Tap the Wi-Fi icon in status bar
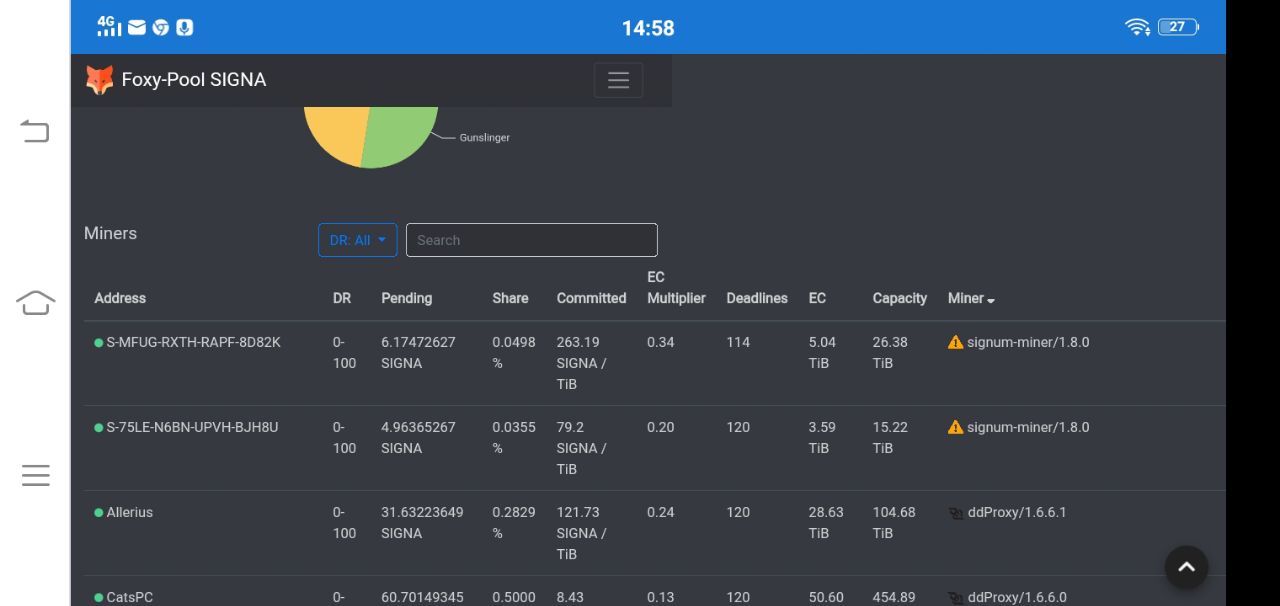 [x=1137, y=27]
